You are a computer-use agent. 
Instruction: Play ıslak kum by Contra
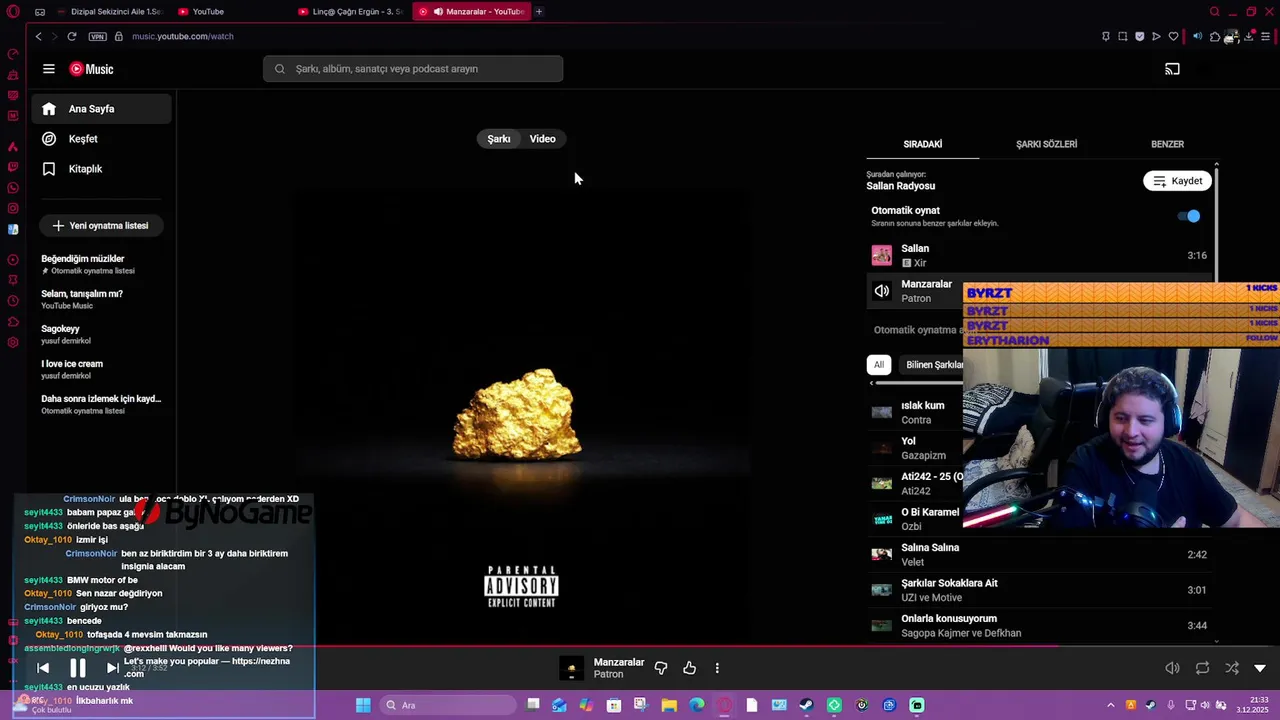[915, 413]
